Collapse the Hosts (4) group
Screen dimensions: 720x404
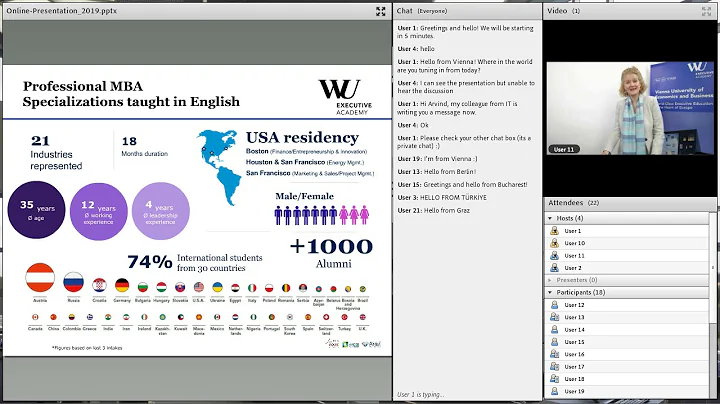pyautogui.click(x=550, y=218)
